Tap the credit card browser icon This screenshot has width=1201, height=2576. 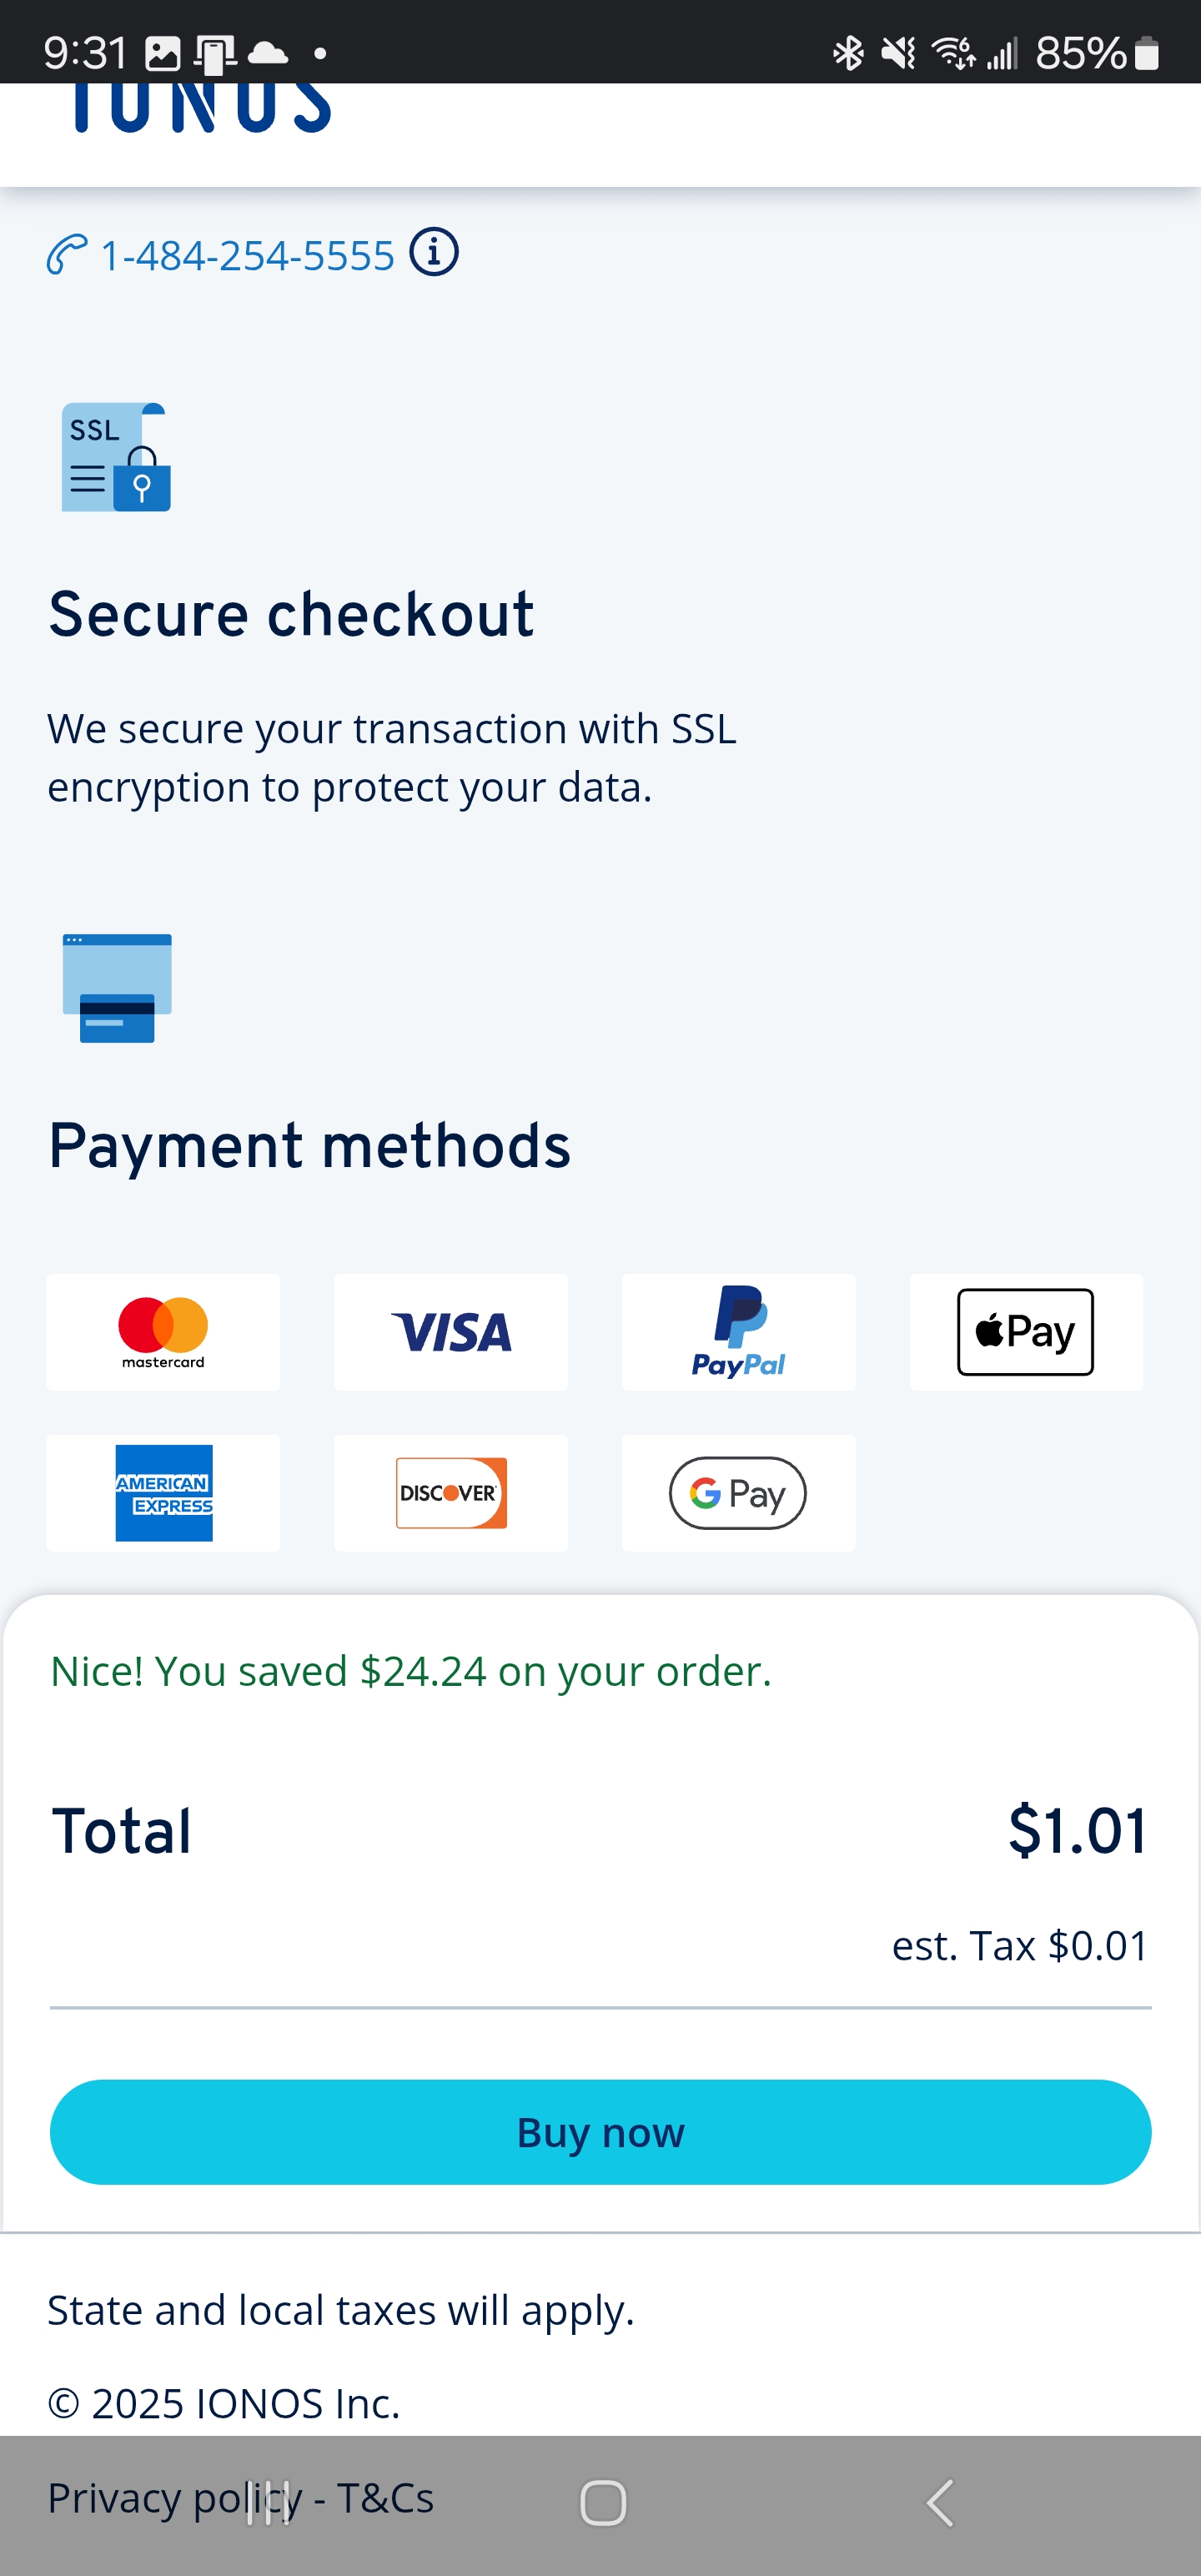click(x=117, y=988)
